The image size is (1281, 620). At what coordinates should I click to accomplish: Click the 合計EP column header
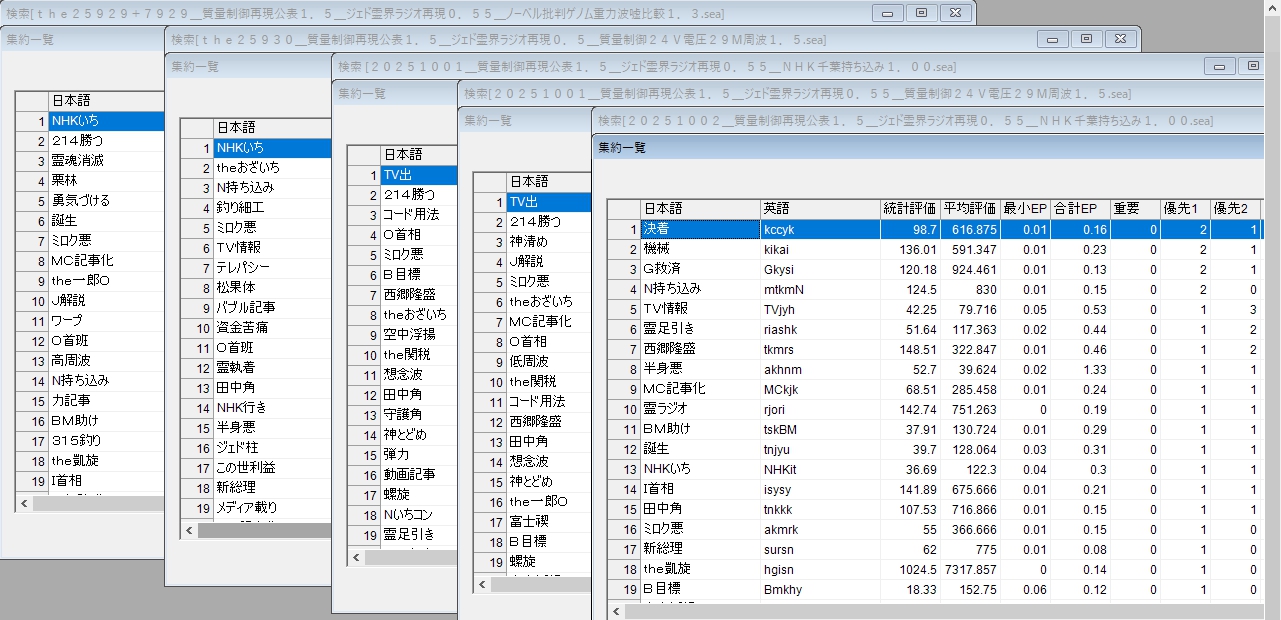coord(1079,209)
